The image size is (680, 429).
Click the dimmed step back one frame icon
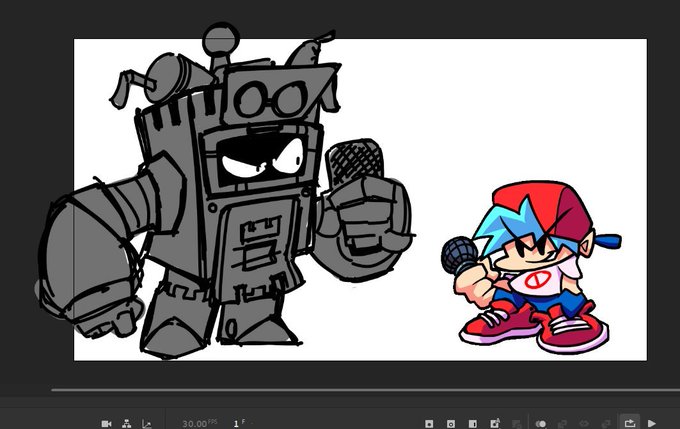(562, 423)
